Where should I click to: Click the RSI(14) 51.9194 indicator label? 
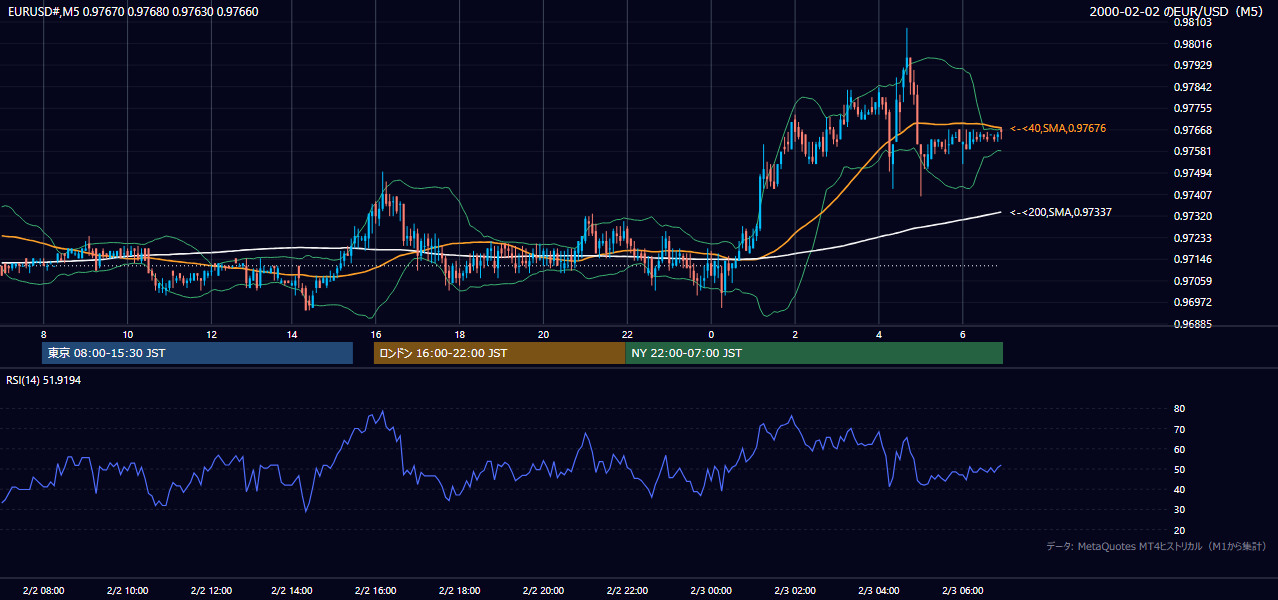coord(44,380)
